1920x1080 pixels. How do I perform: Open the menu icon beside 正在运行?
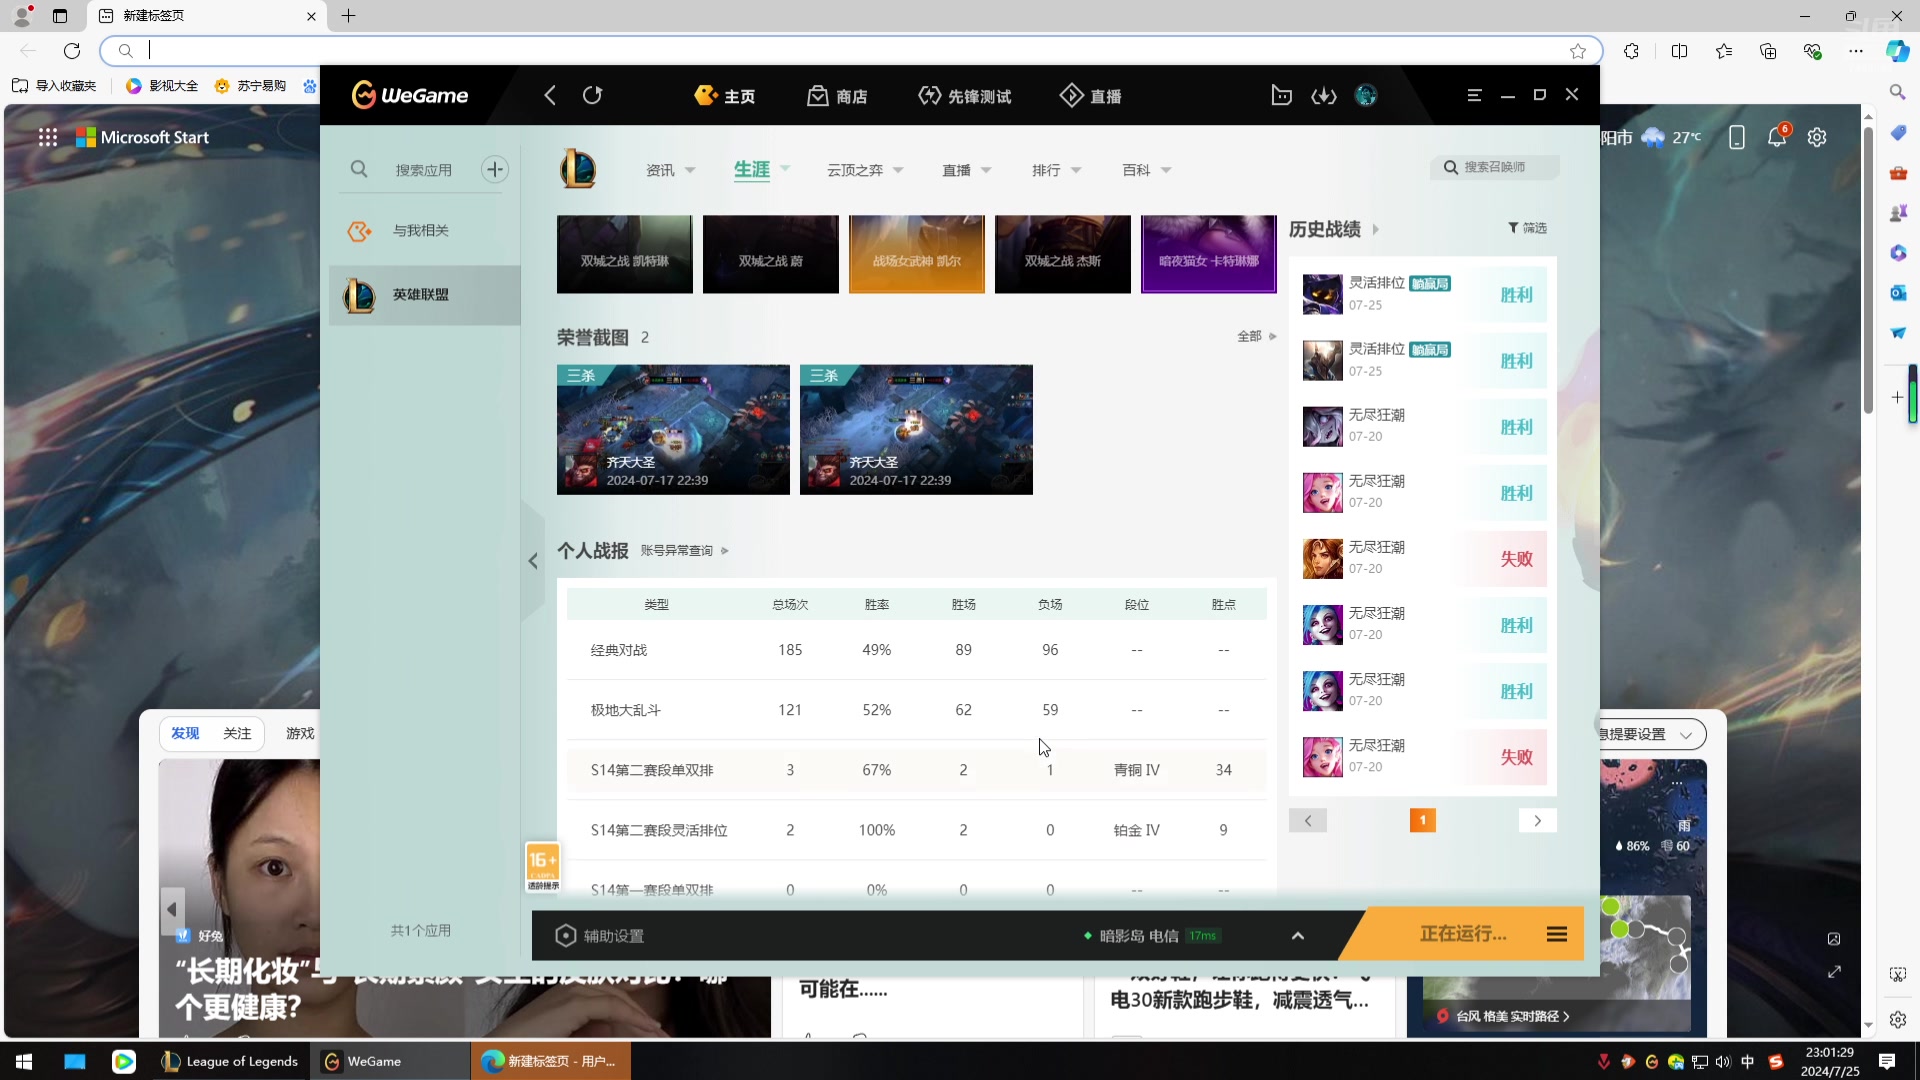pos(1557,934)
